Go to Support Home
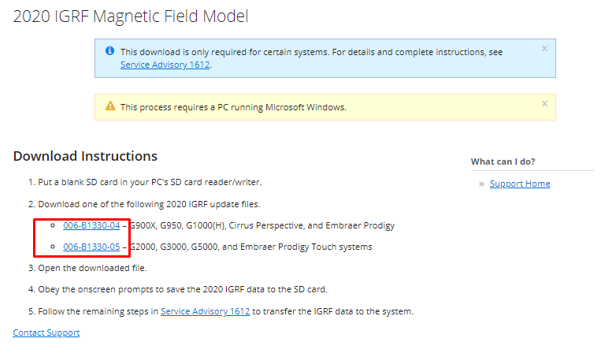This screenshot has width=609, height=360. pos(520,184)
